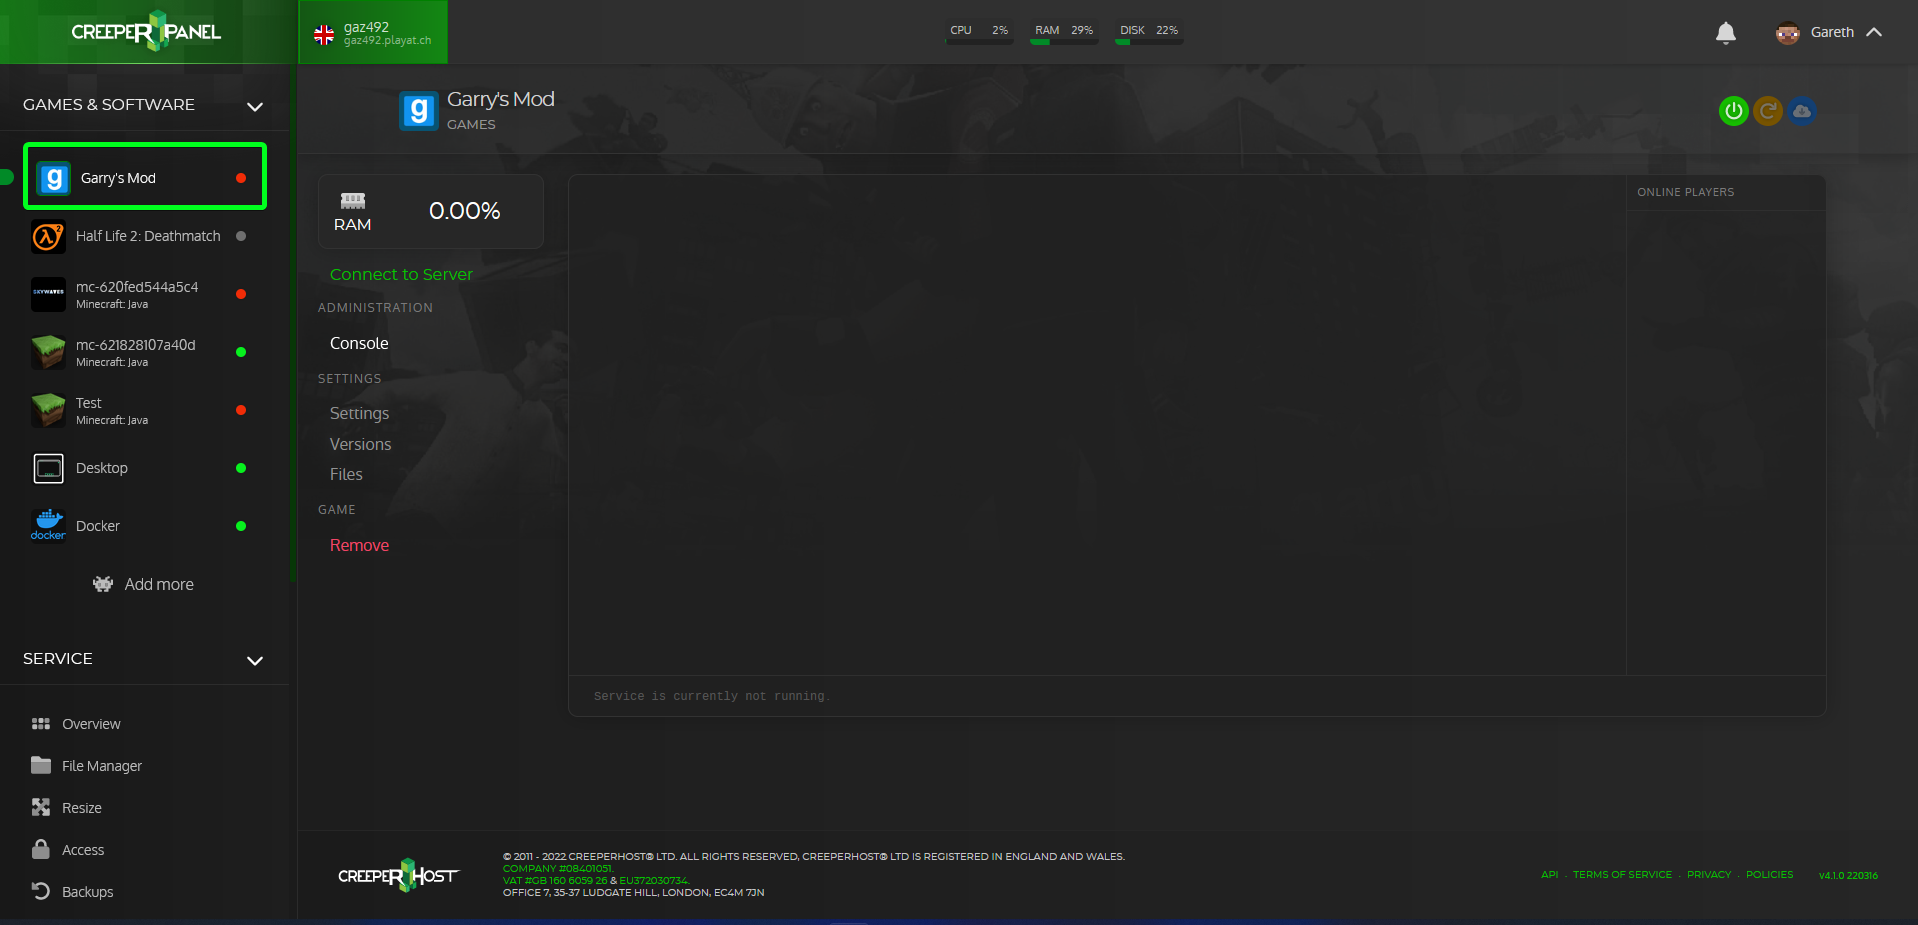Click green status dot for mc-621828107a40d
The image size is (1918, 925).
click(241, 352)
